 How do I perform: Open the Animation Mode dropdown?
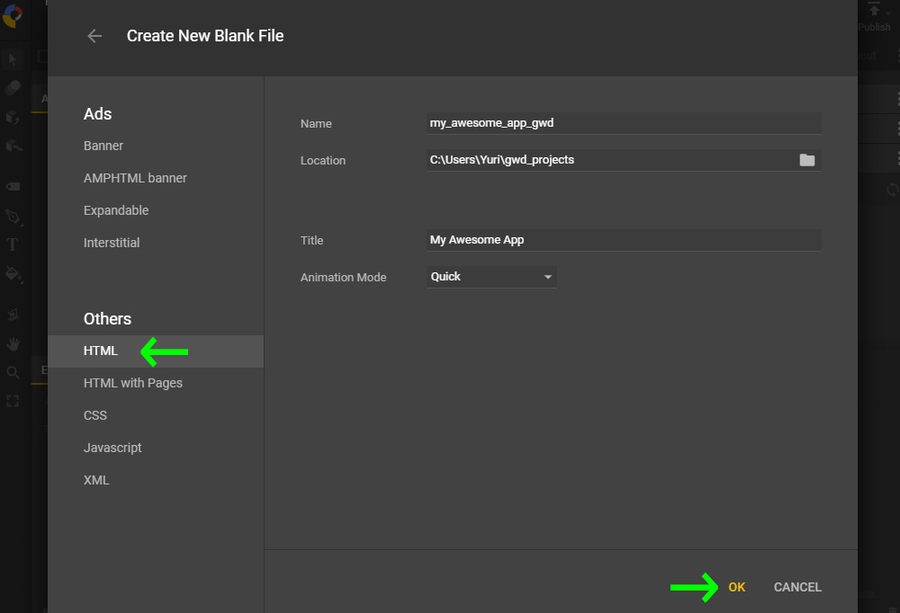[491, 277]
